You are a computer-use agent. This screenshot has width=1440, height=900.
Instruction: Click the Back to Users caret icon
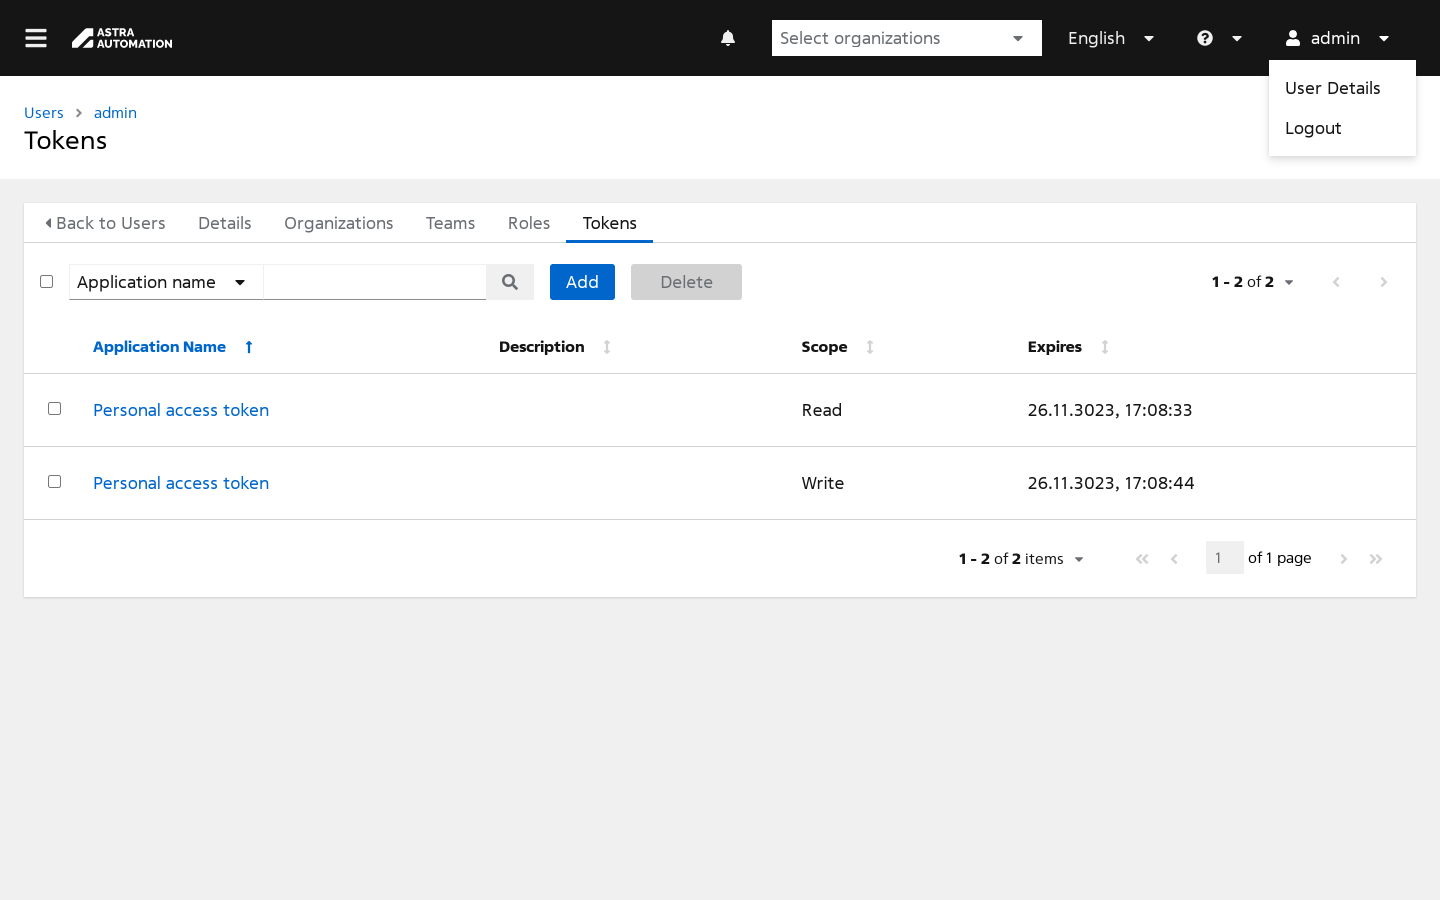click(48, 223)
